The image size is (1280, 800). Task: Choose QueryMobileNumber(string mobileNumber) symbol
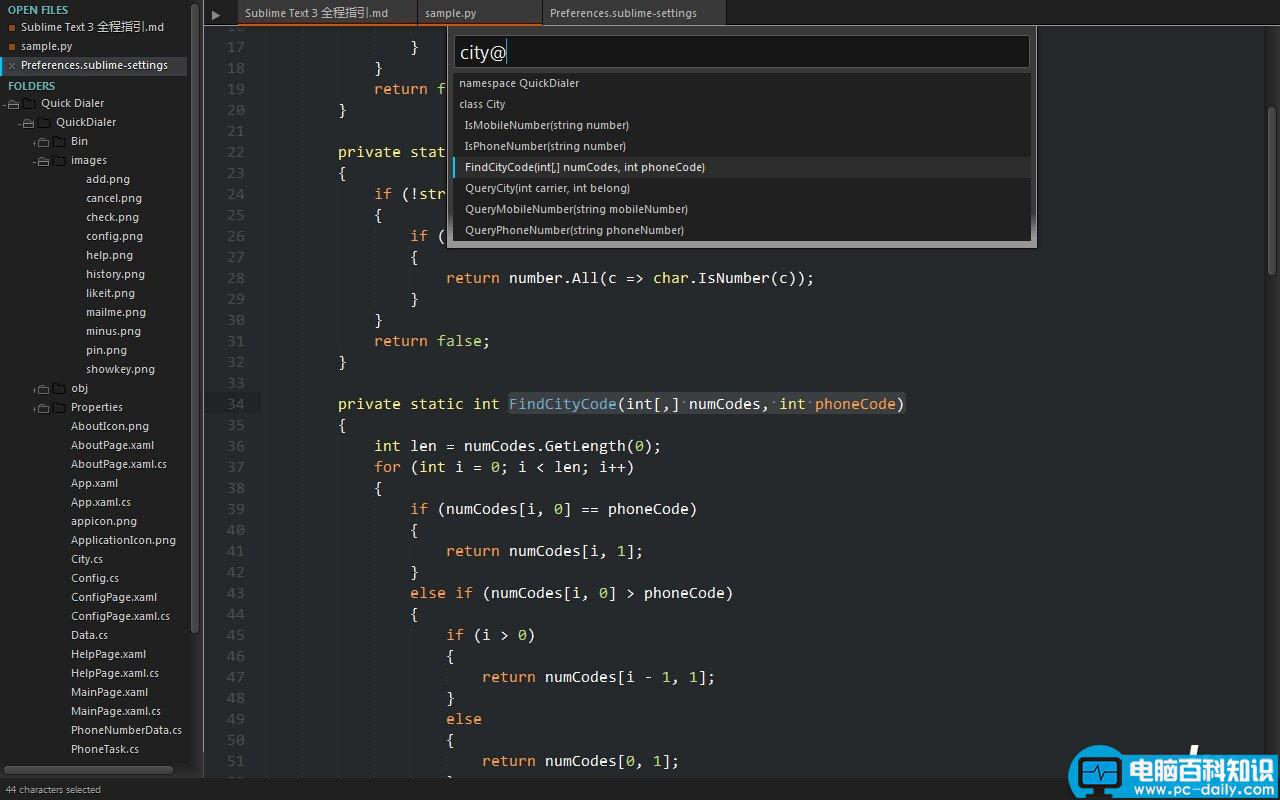pos(741,209)
